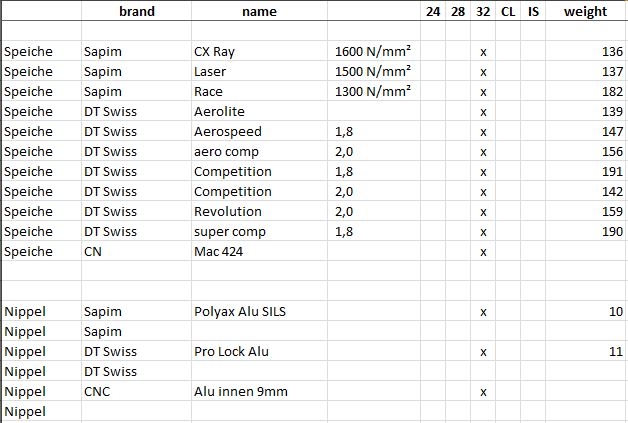Click the weight cell showing 191
Screen dimensions: 628x423
click(586, 171)
